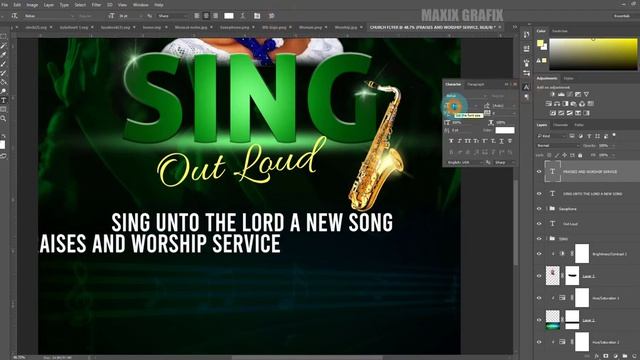Viewport: 640px width, 360px height.
Task: Open anti-aliasing Sharp dropdown in options bar
Action: 173,16
